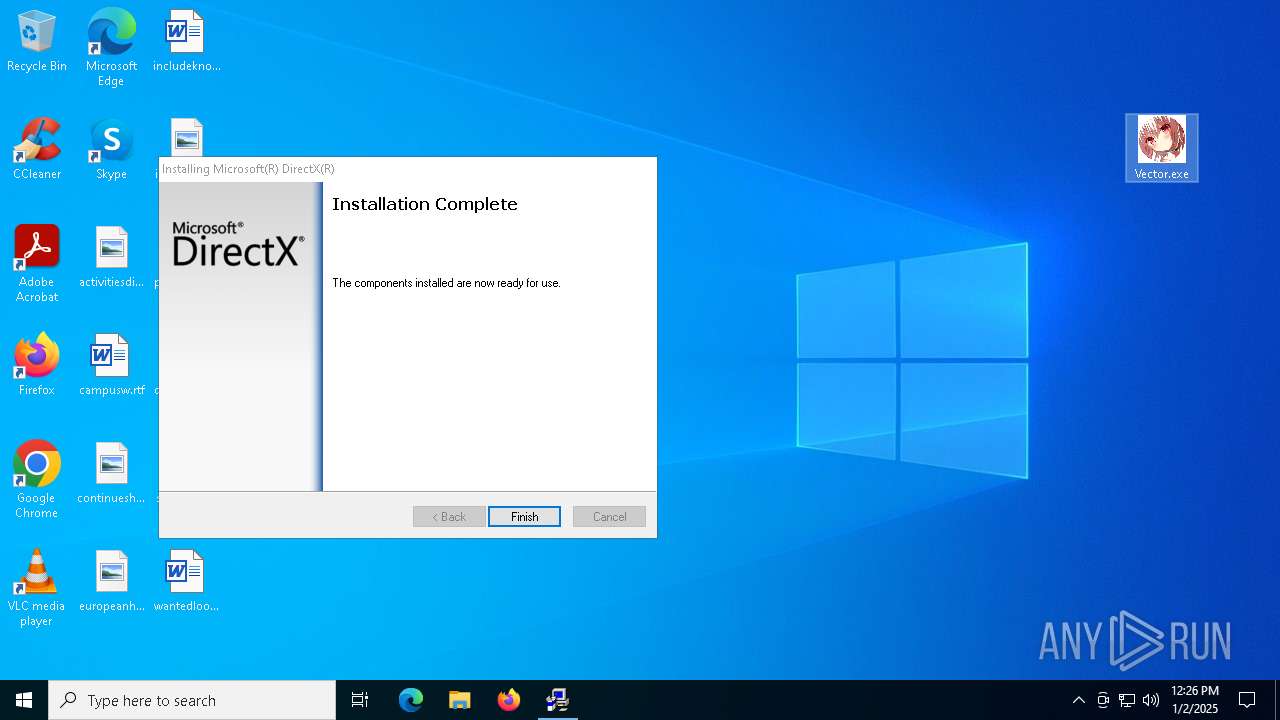Viewport: 1280px width, 720px height.
Task: Select the activitiesdi... image file
Action: click(x=111, y=258)
